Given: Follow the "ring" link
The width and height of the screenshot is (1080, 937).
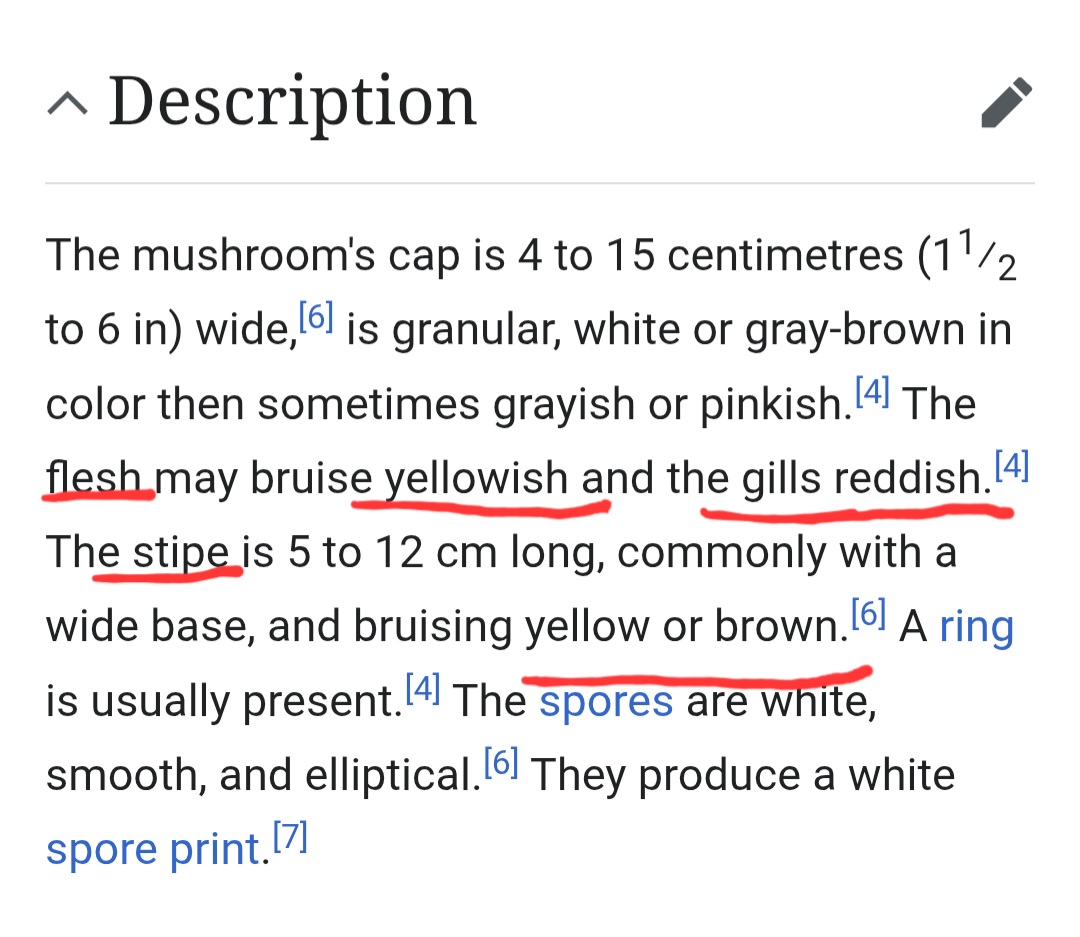Looking at the screenshot, I should point(976,628).
